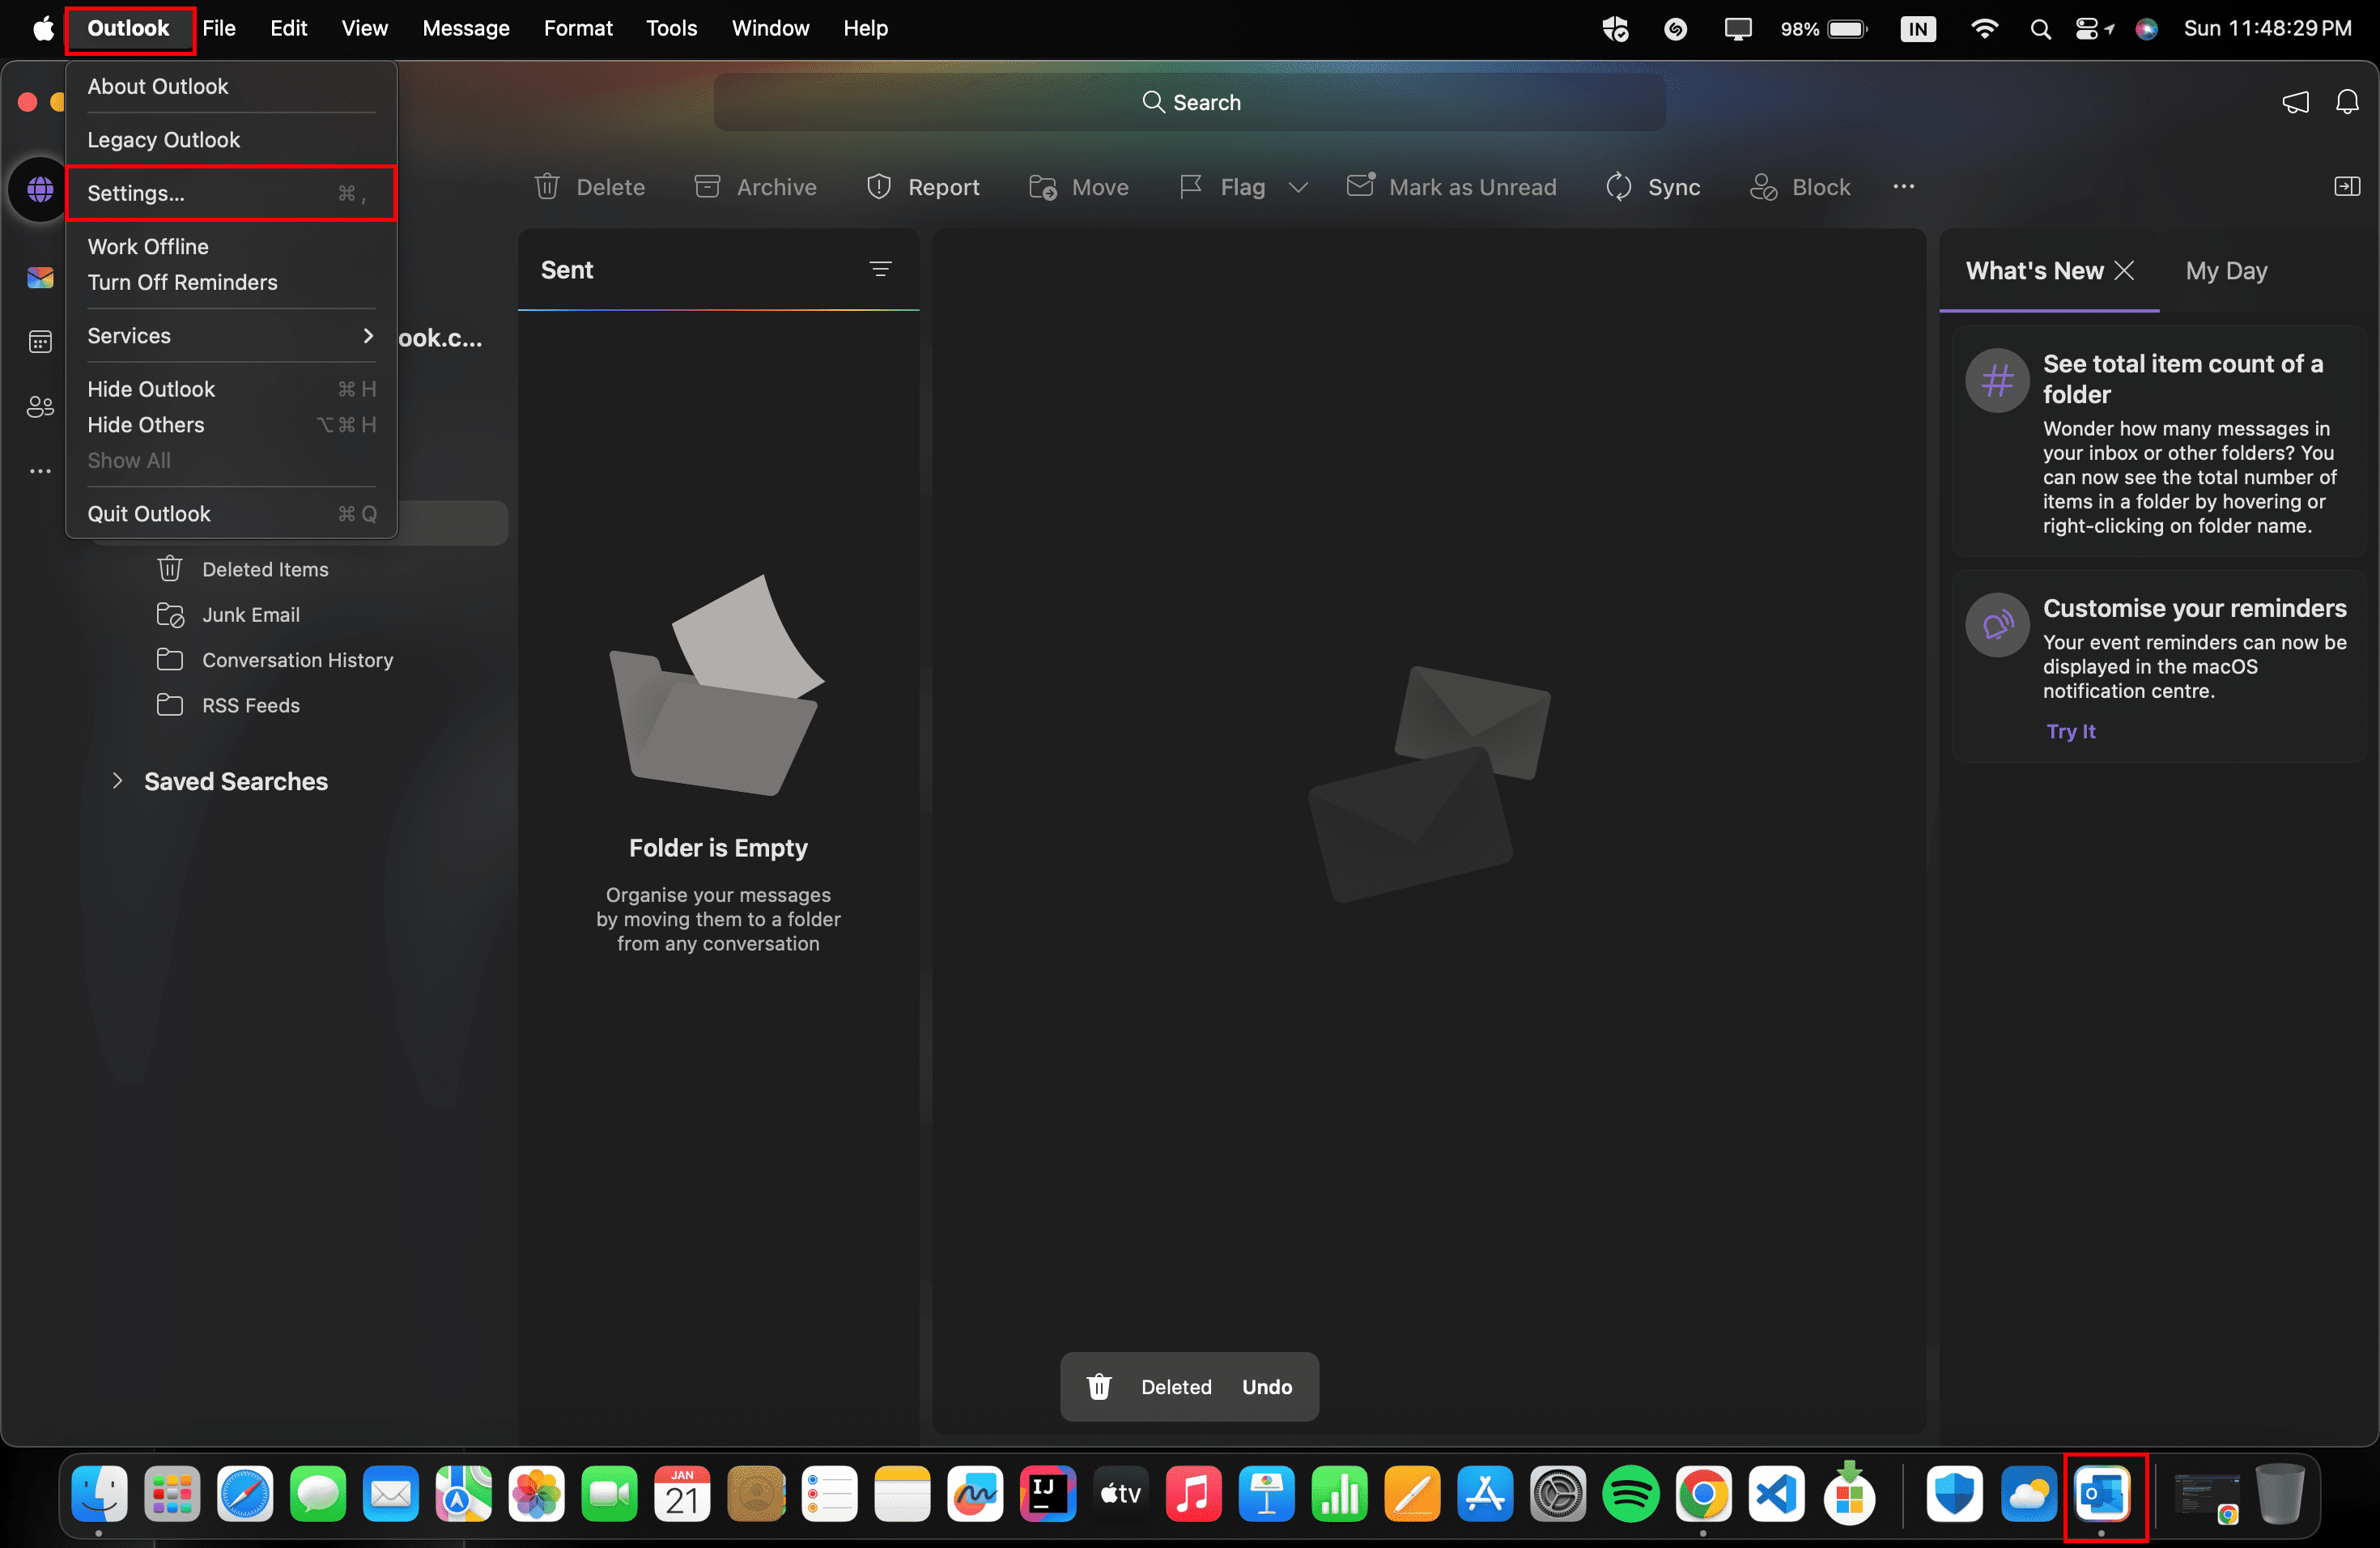Switch to the My Day tab
The height and width of the screenshot is (1548, 2380).
click(x=2225, y=271)
